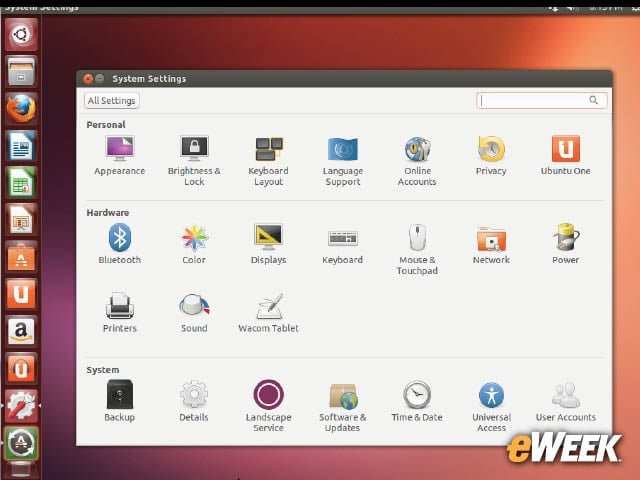Open Keyboard Layout settings

point(269,161)
